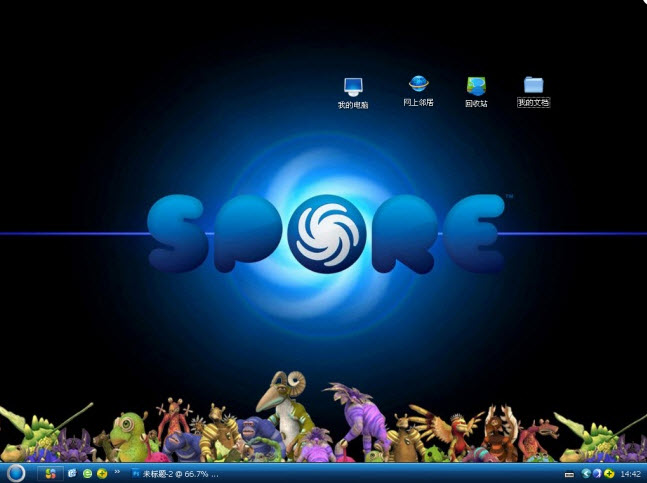Switch to the Photoshop 未标题-2 taskbar button
Image resolution: width=647 pixels, height=483 pixels.
coord(175,474)
